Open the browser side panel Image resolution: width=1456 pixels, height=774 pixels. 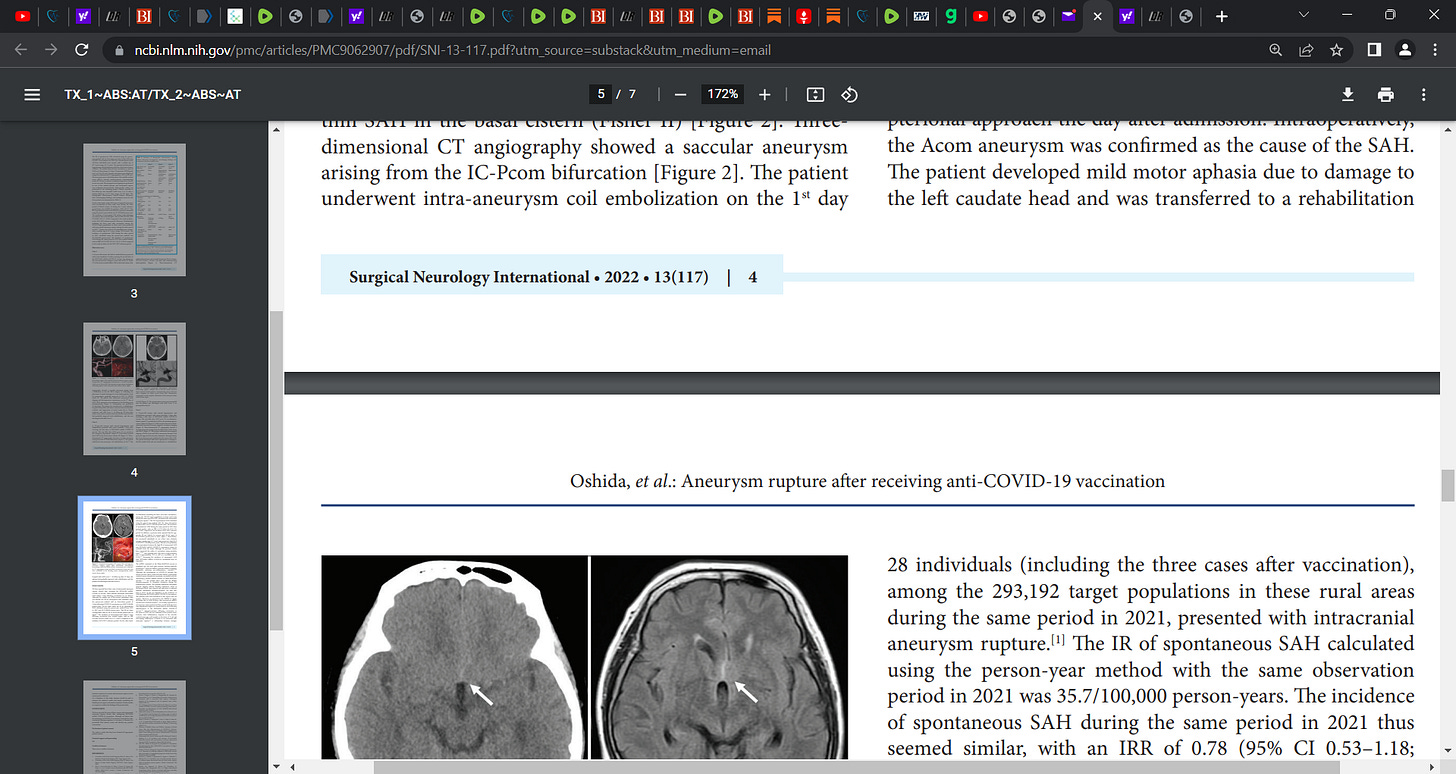click(1374, 50)
